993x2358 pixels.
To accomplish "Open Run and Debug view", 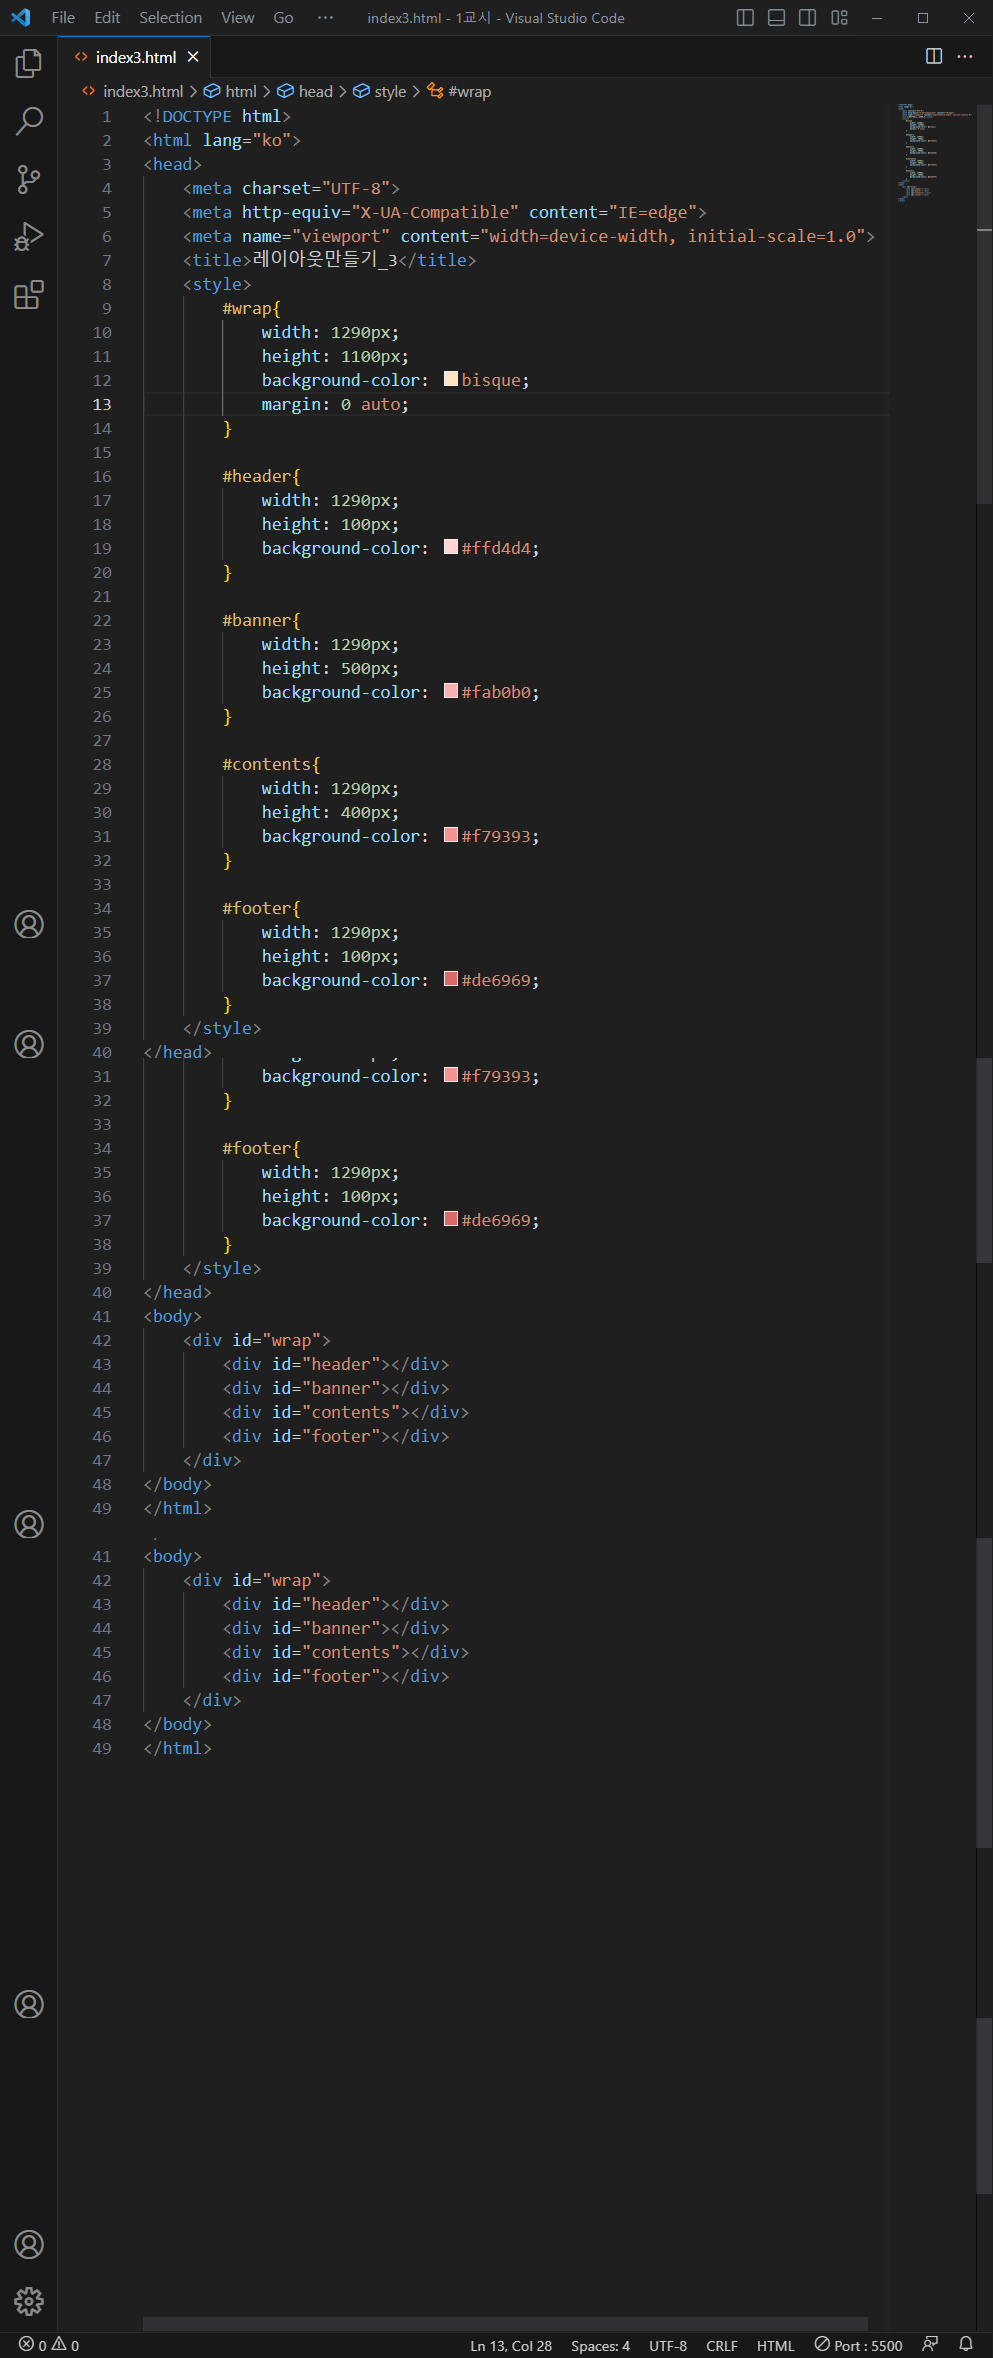I will (x=29, y=237).
